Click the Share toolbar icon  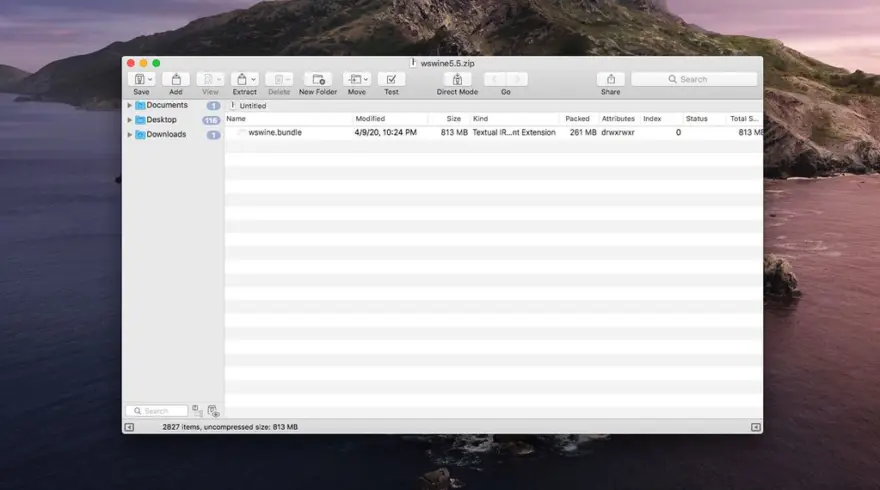pos(611,79)
